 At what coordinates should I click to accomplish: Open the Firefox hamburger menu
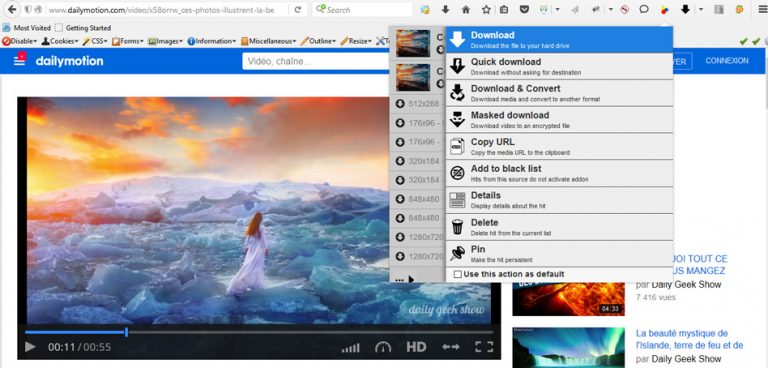(762, 9)
